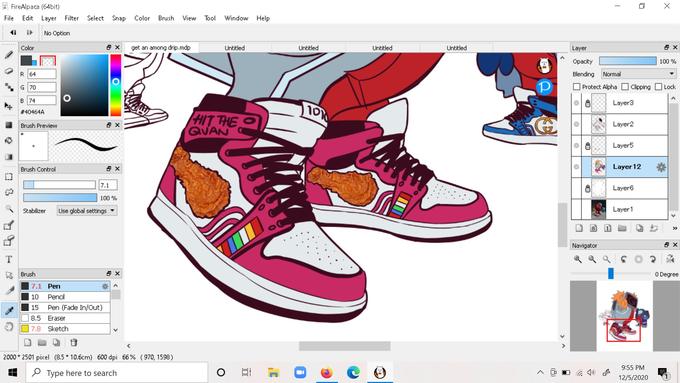Select the Brush tool in left toolbar

tap(9, 55)
